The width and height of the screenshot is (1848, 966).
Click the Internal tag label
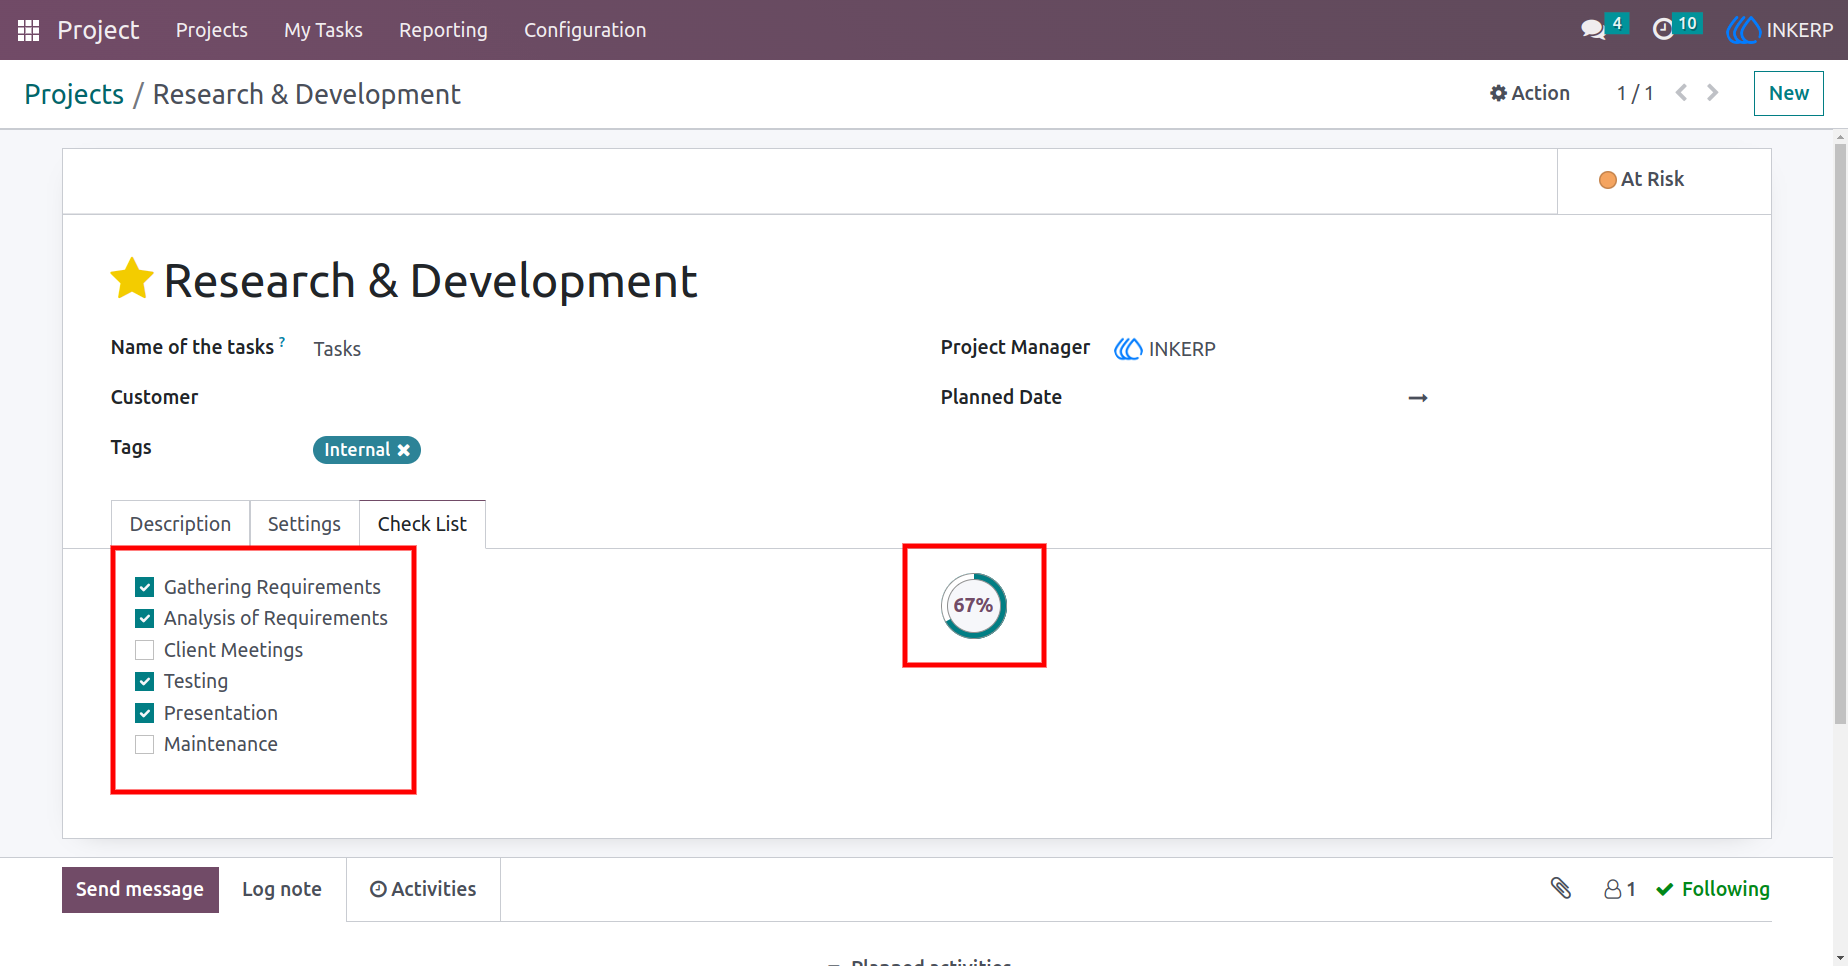[x=357, y=450]
